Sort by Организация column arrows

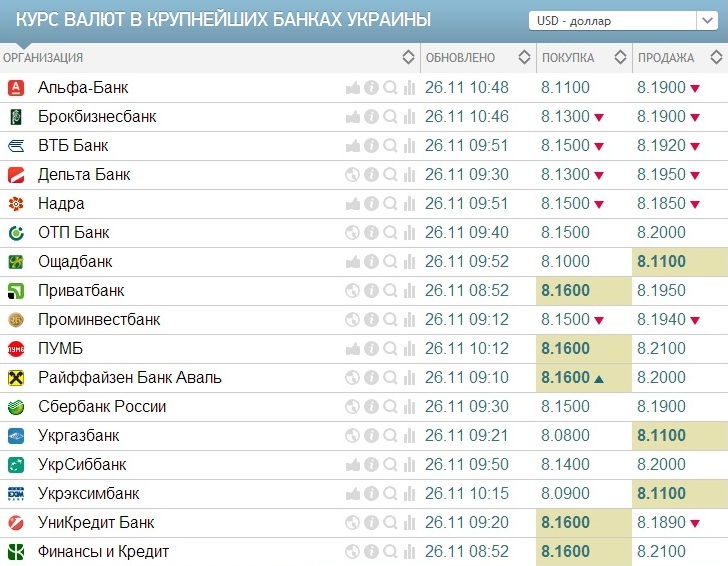[408, 57]
